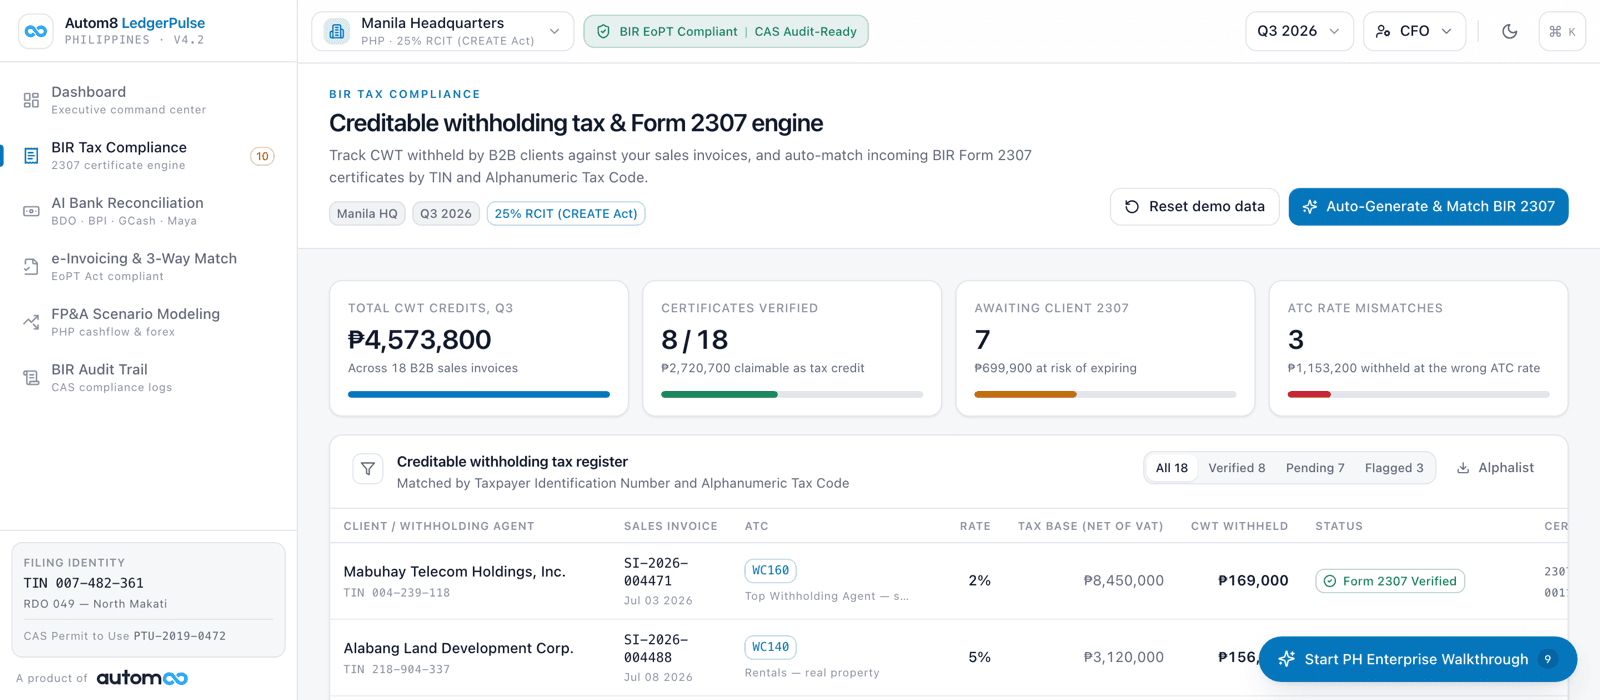Select the All 18 filter tab

click(x=1172, y=468)
